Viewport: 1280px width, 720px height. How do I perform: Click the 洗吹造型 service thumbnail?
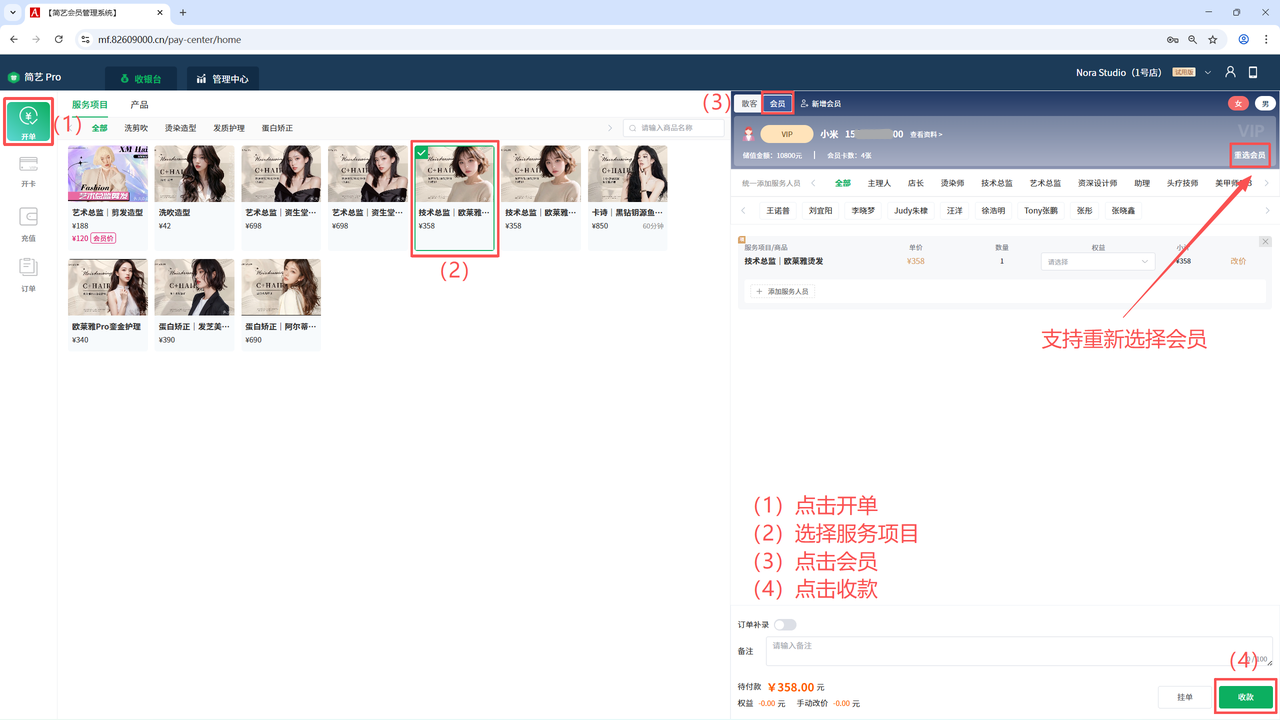pos(194,175)
